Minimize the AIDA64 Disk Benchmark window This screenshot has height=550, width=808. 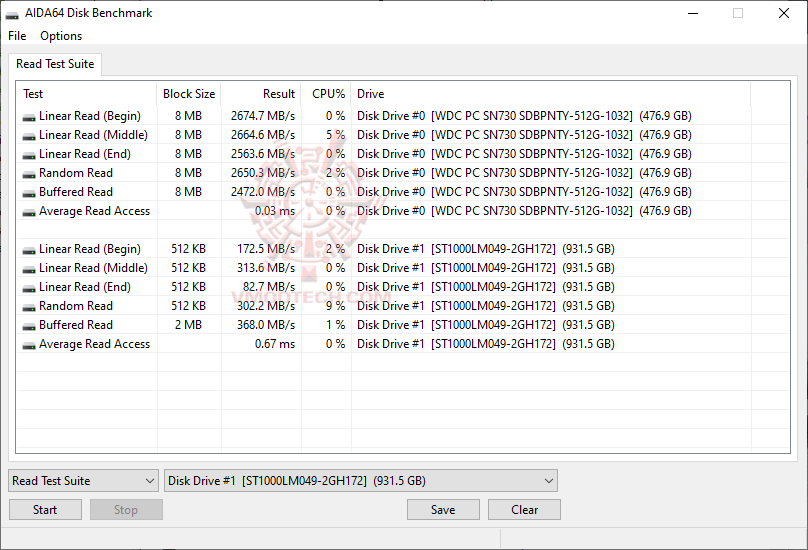(693, 13)
